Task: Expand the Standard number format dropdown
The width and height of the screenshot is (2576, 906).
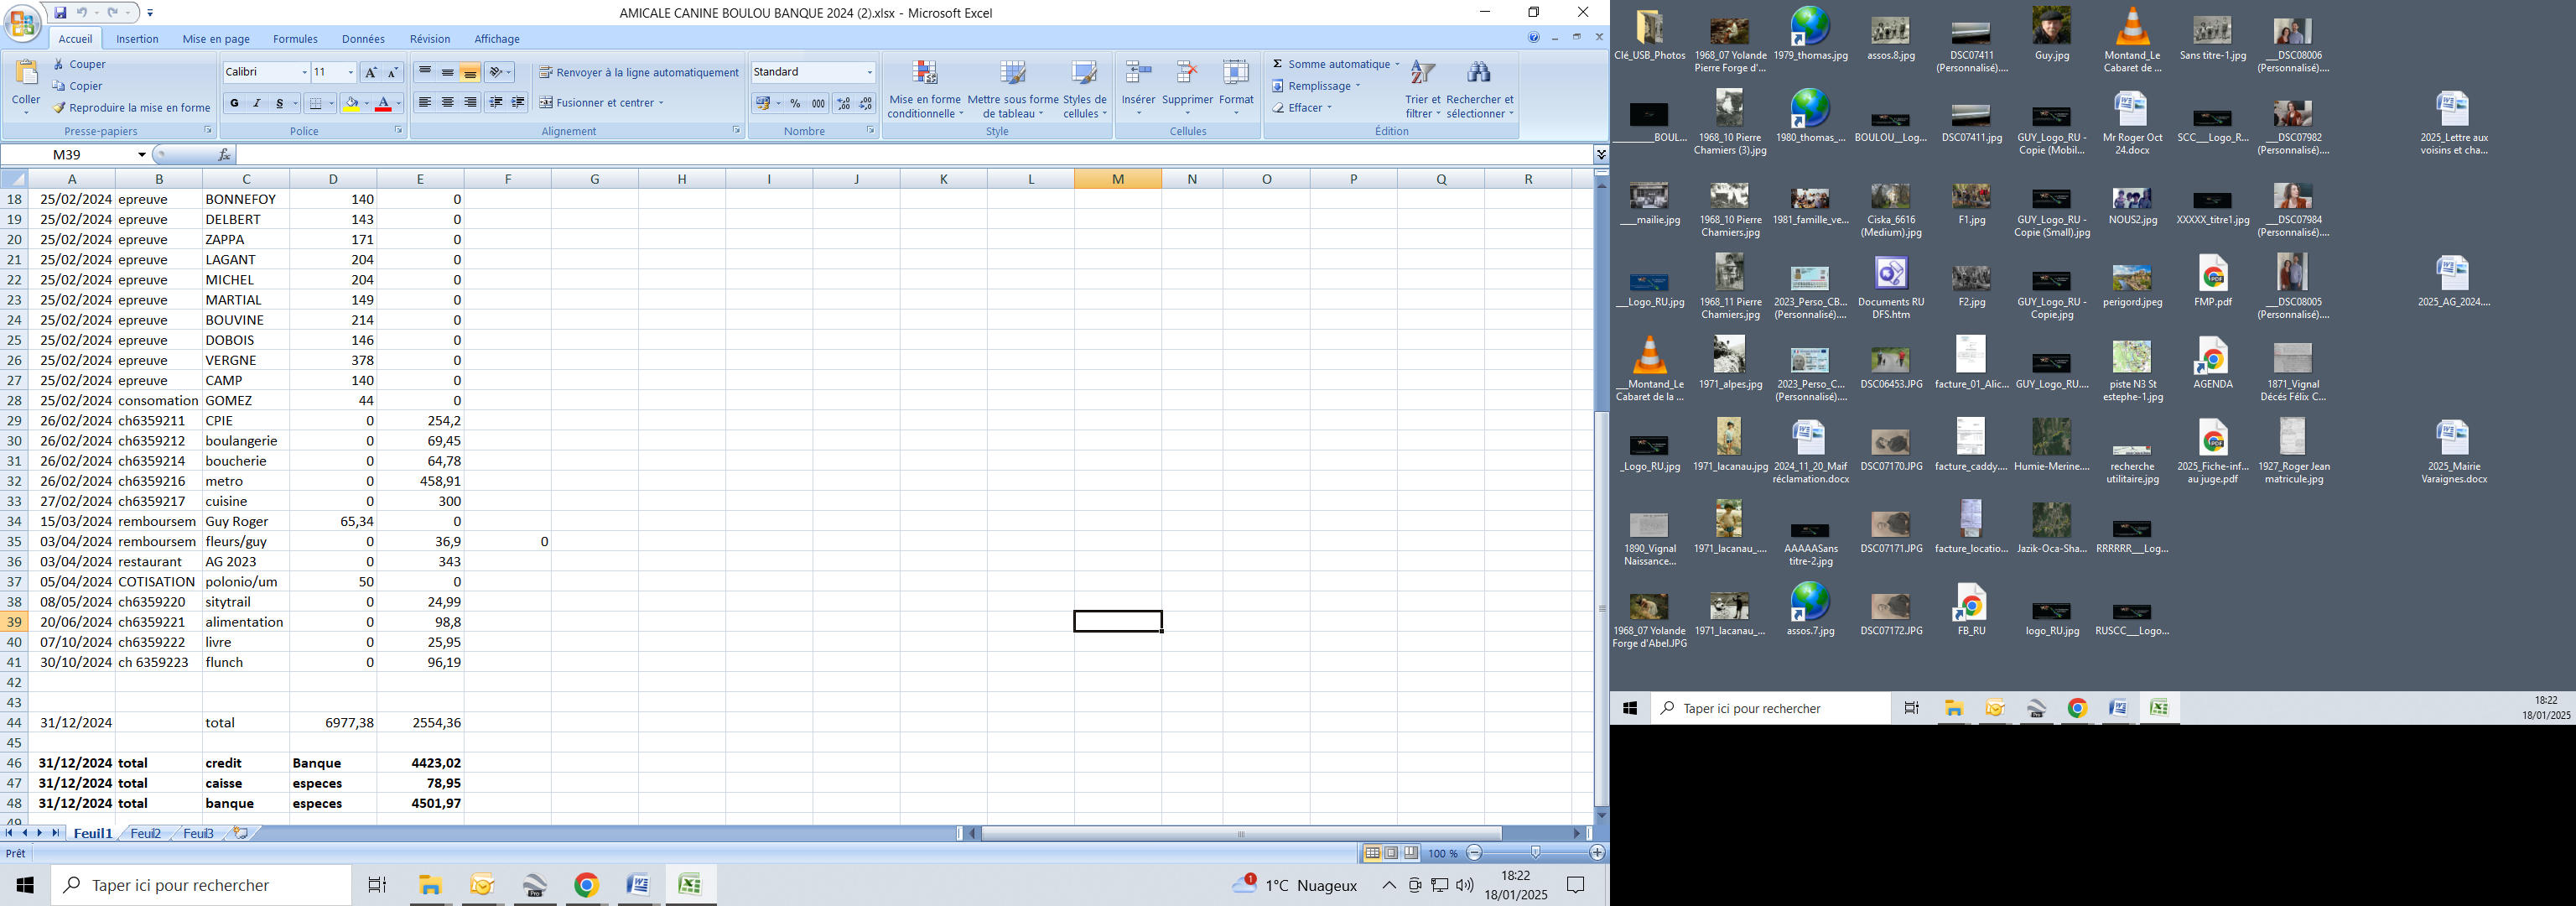Action: click(869, 72)
